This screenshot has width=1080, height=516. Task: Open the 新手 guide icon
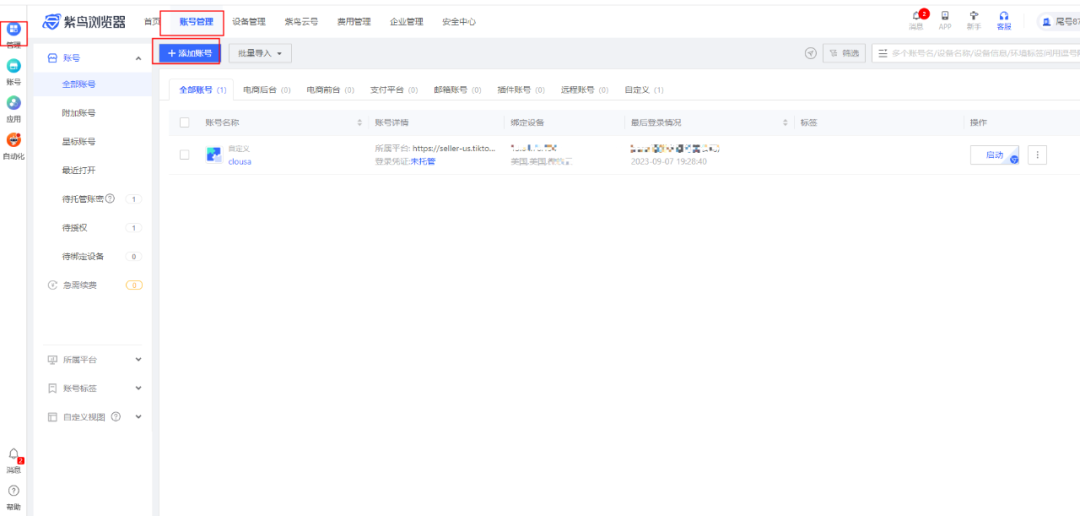(x=974, y=16)
